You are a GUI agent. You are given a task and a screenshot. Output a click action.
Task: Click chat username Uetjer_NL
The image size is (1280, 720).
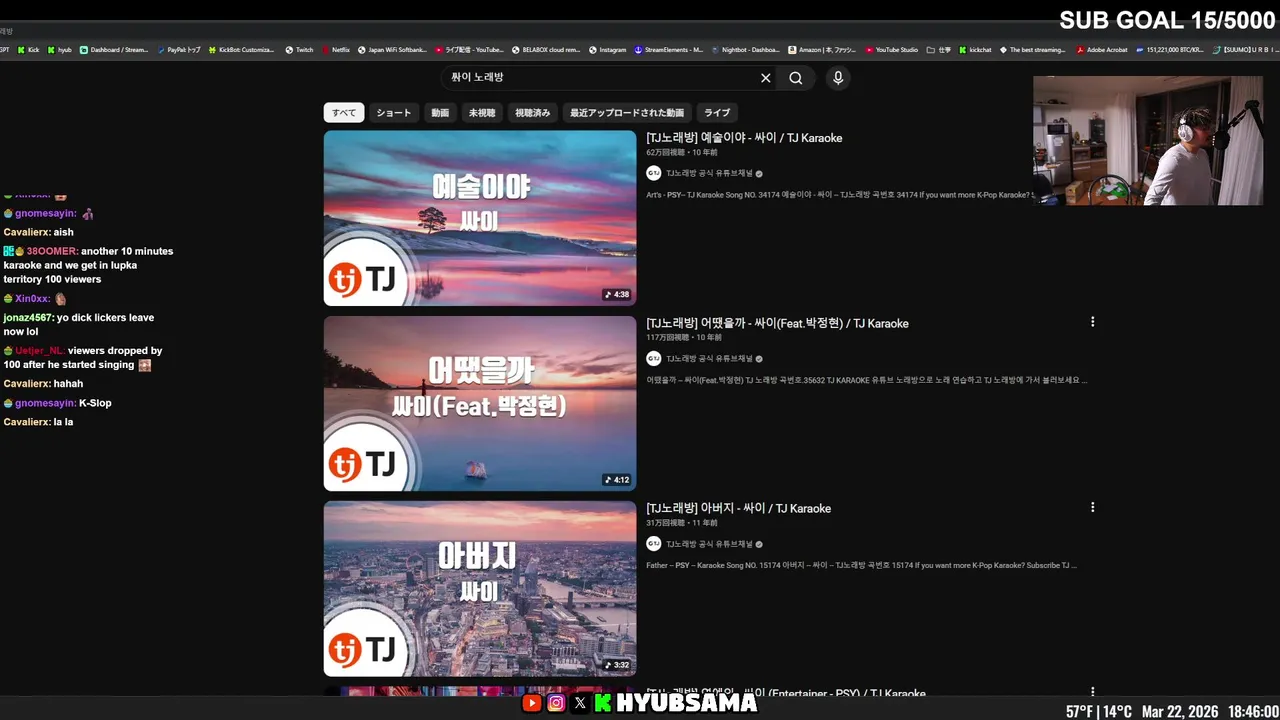(x=39, y=351)
